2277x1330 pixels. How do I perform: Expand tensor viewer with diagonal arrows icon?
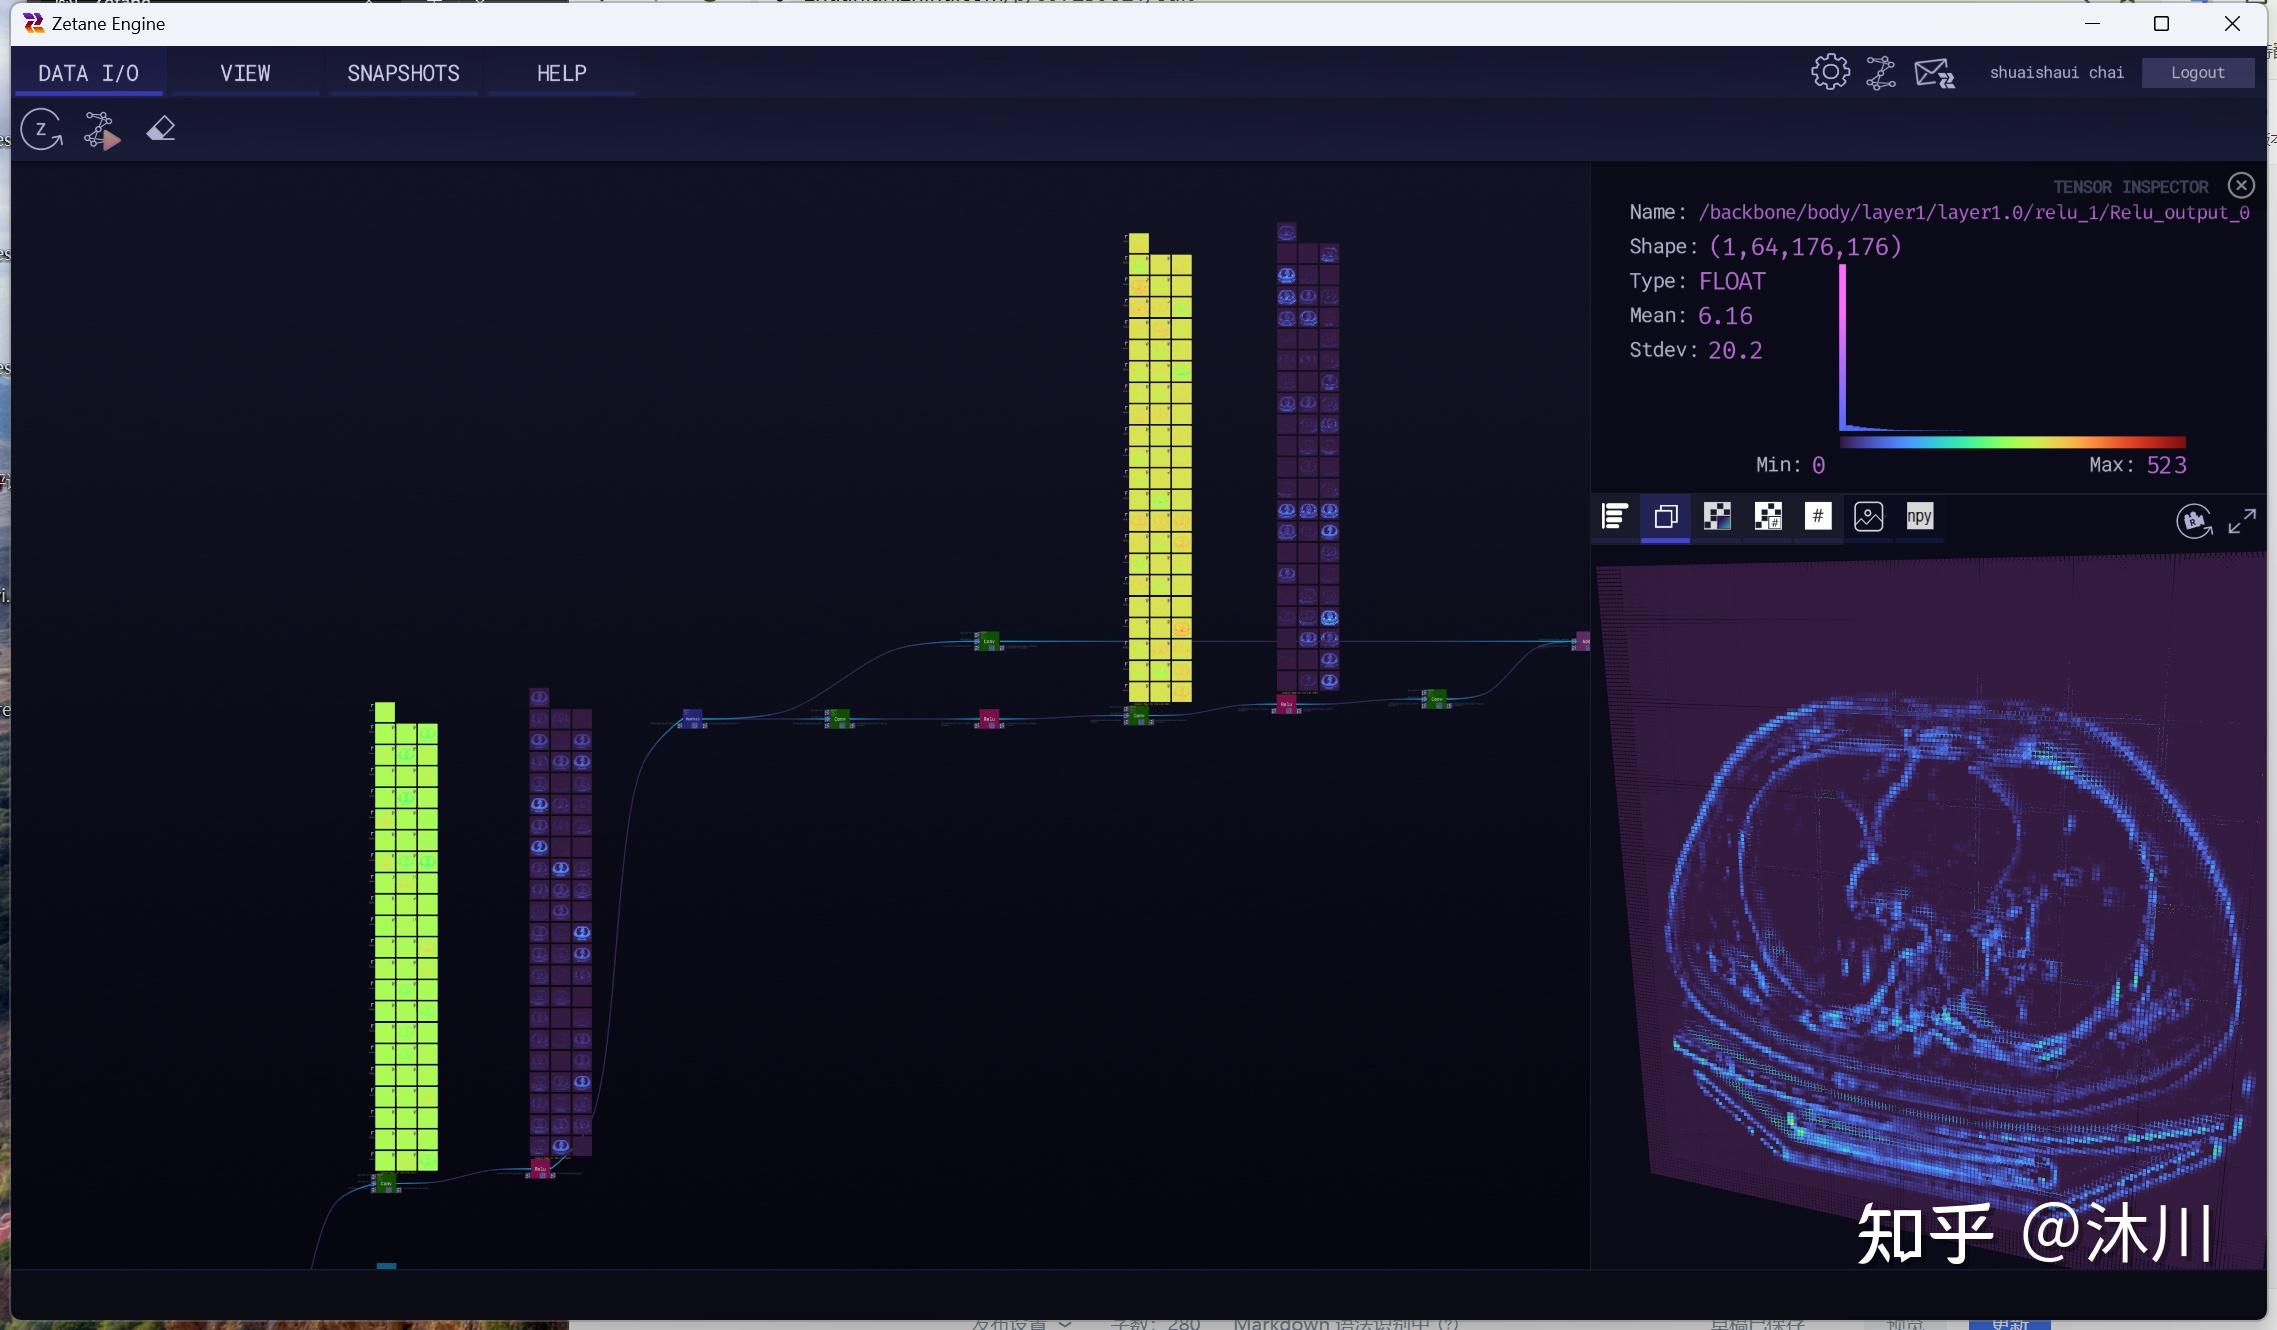(2242, 521)
